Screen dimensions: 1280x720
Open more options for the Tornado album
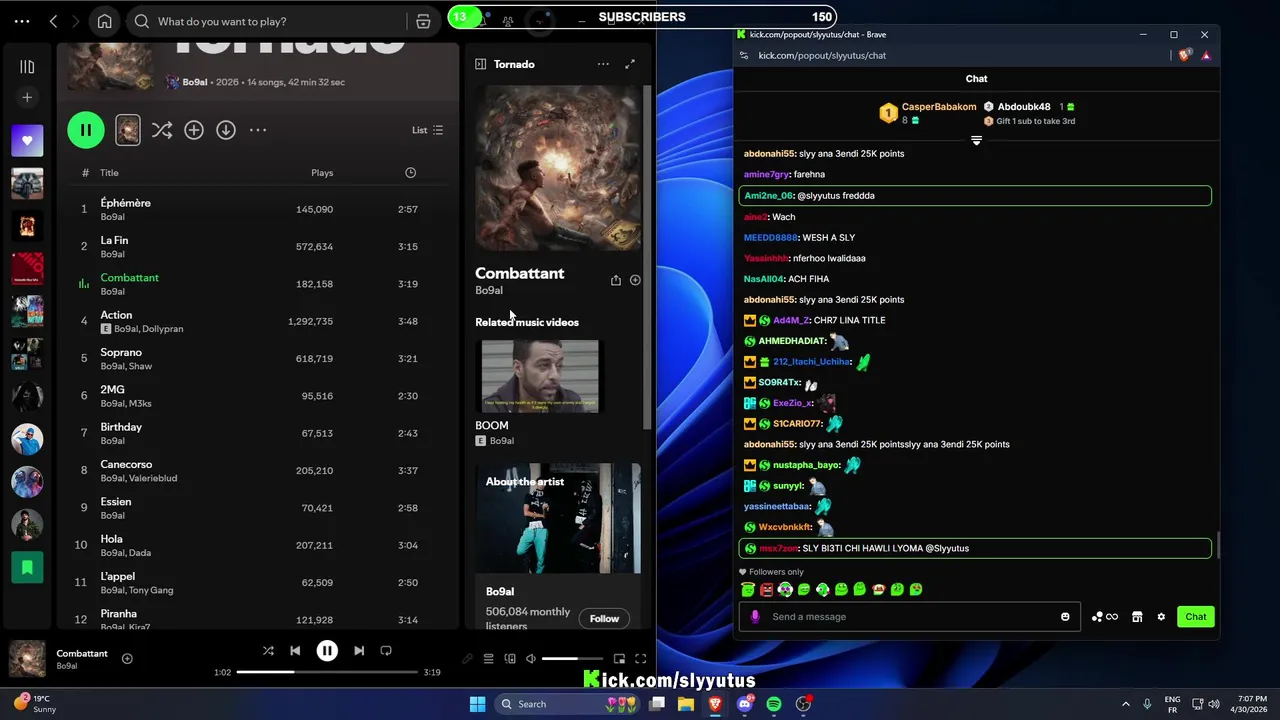(258, 130)
